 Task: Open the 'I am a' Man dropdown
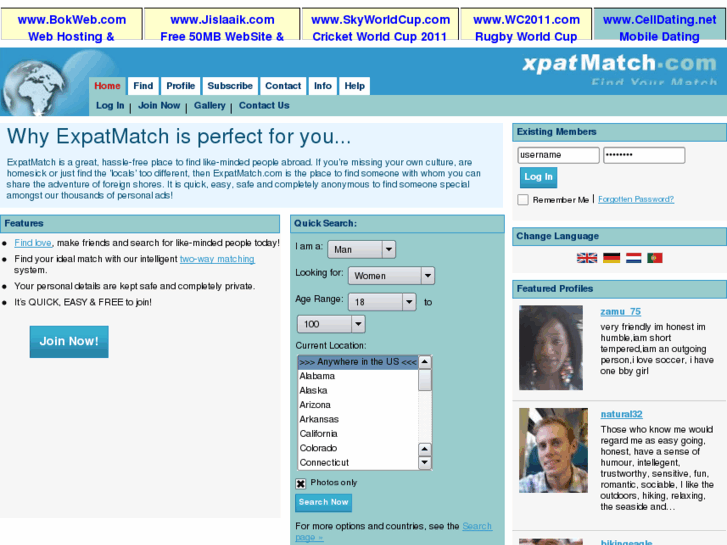(362, 250)
